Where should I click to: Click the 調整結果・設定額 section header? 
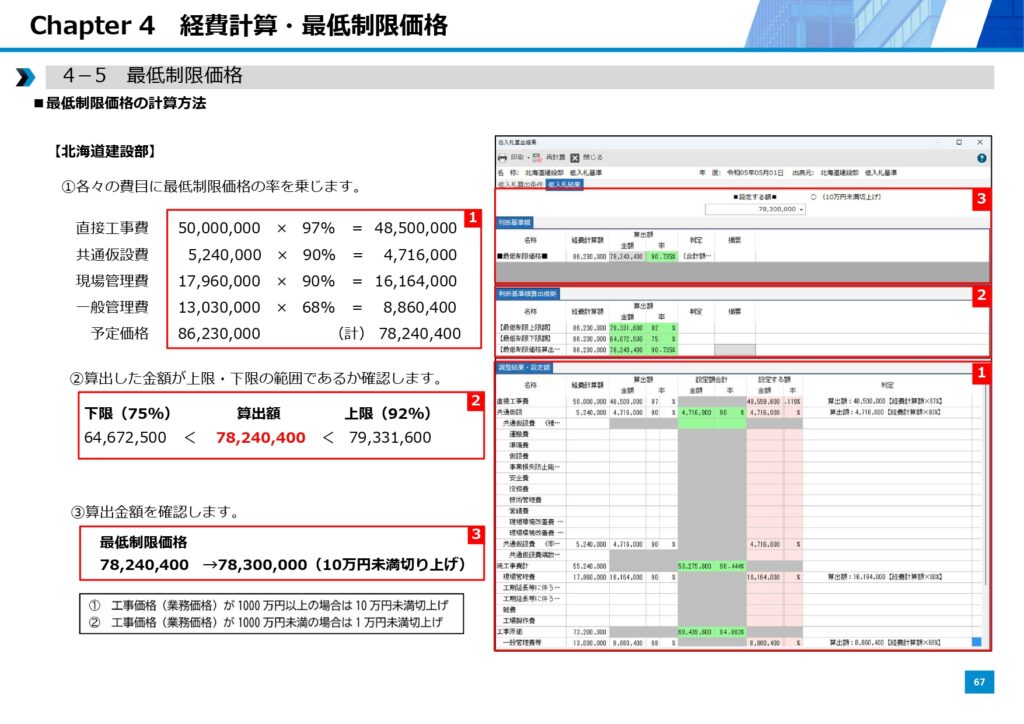point(526,369)
